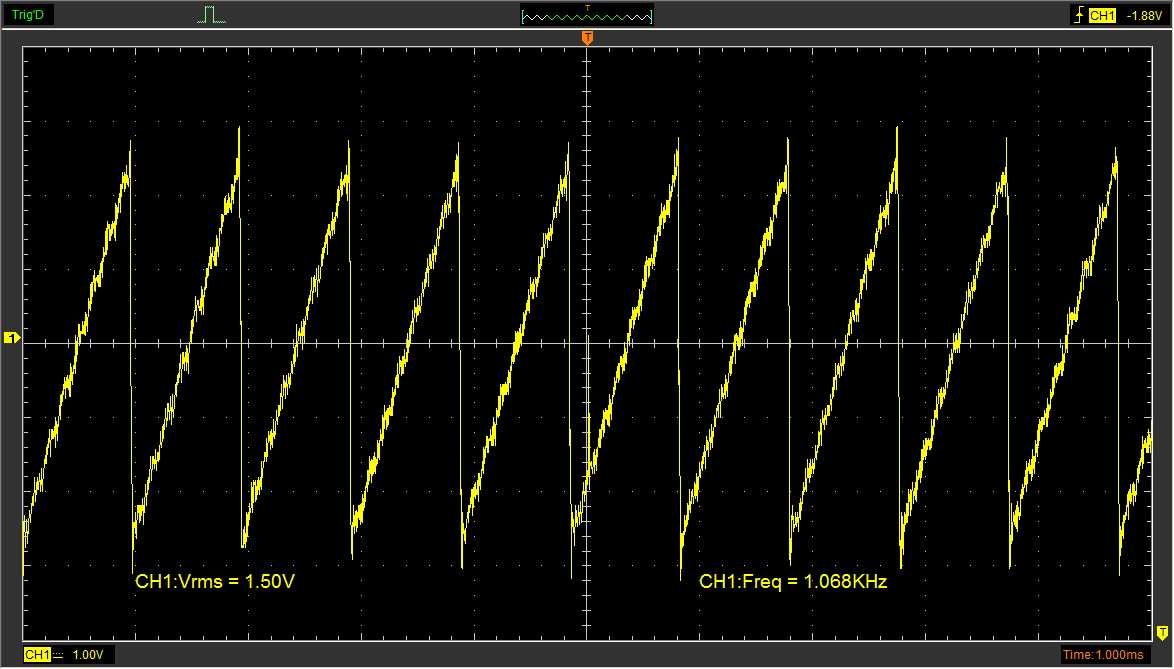Click the yellow trigger level arrow marker
Screen dimensions: 1174x669
click(x=1162, y=635)
